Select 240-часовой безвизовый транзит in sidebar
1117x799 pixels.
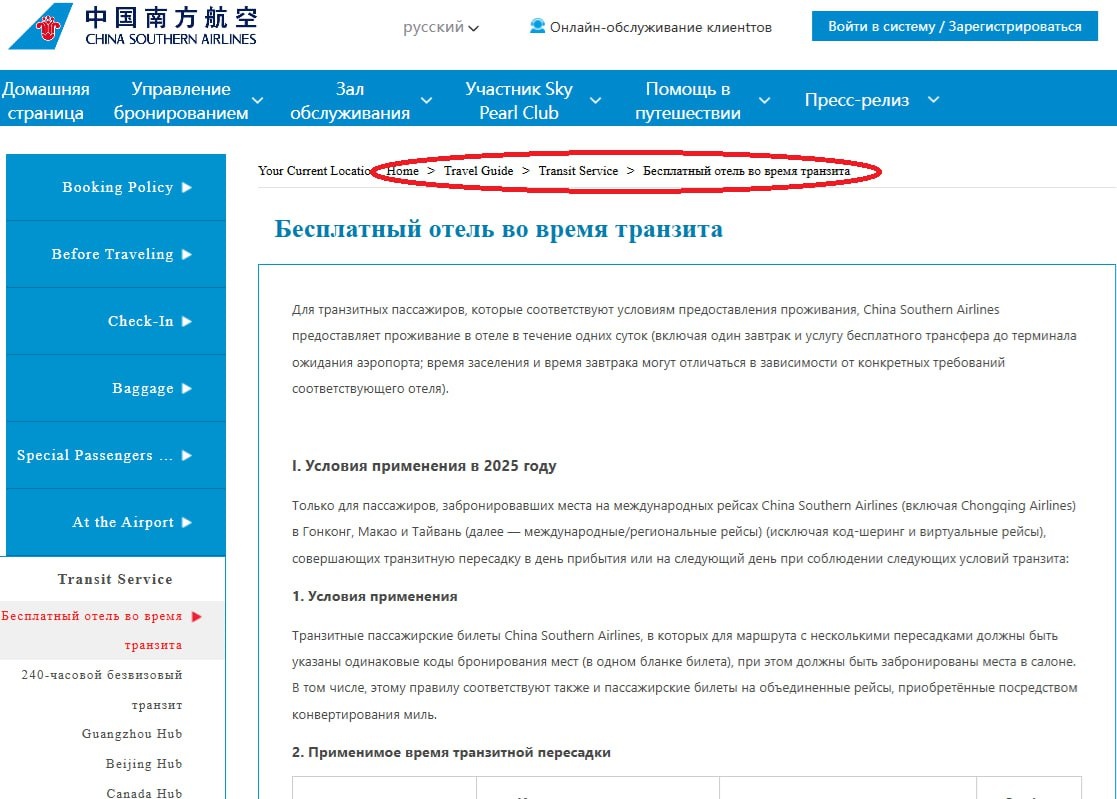tap(115, 689)
